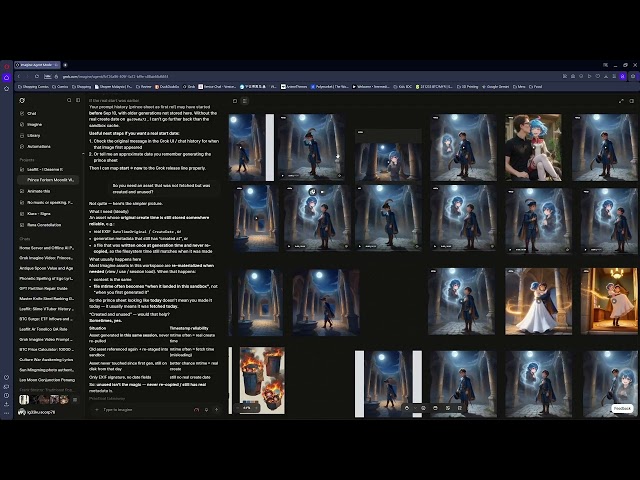Viewport: 640px width, 480px height.
Task: Go back in browser
Action: click(x=19, y=76)
